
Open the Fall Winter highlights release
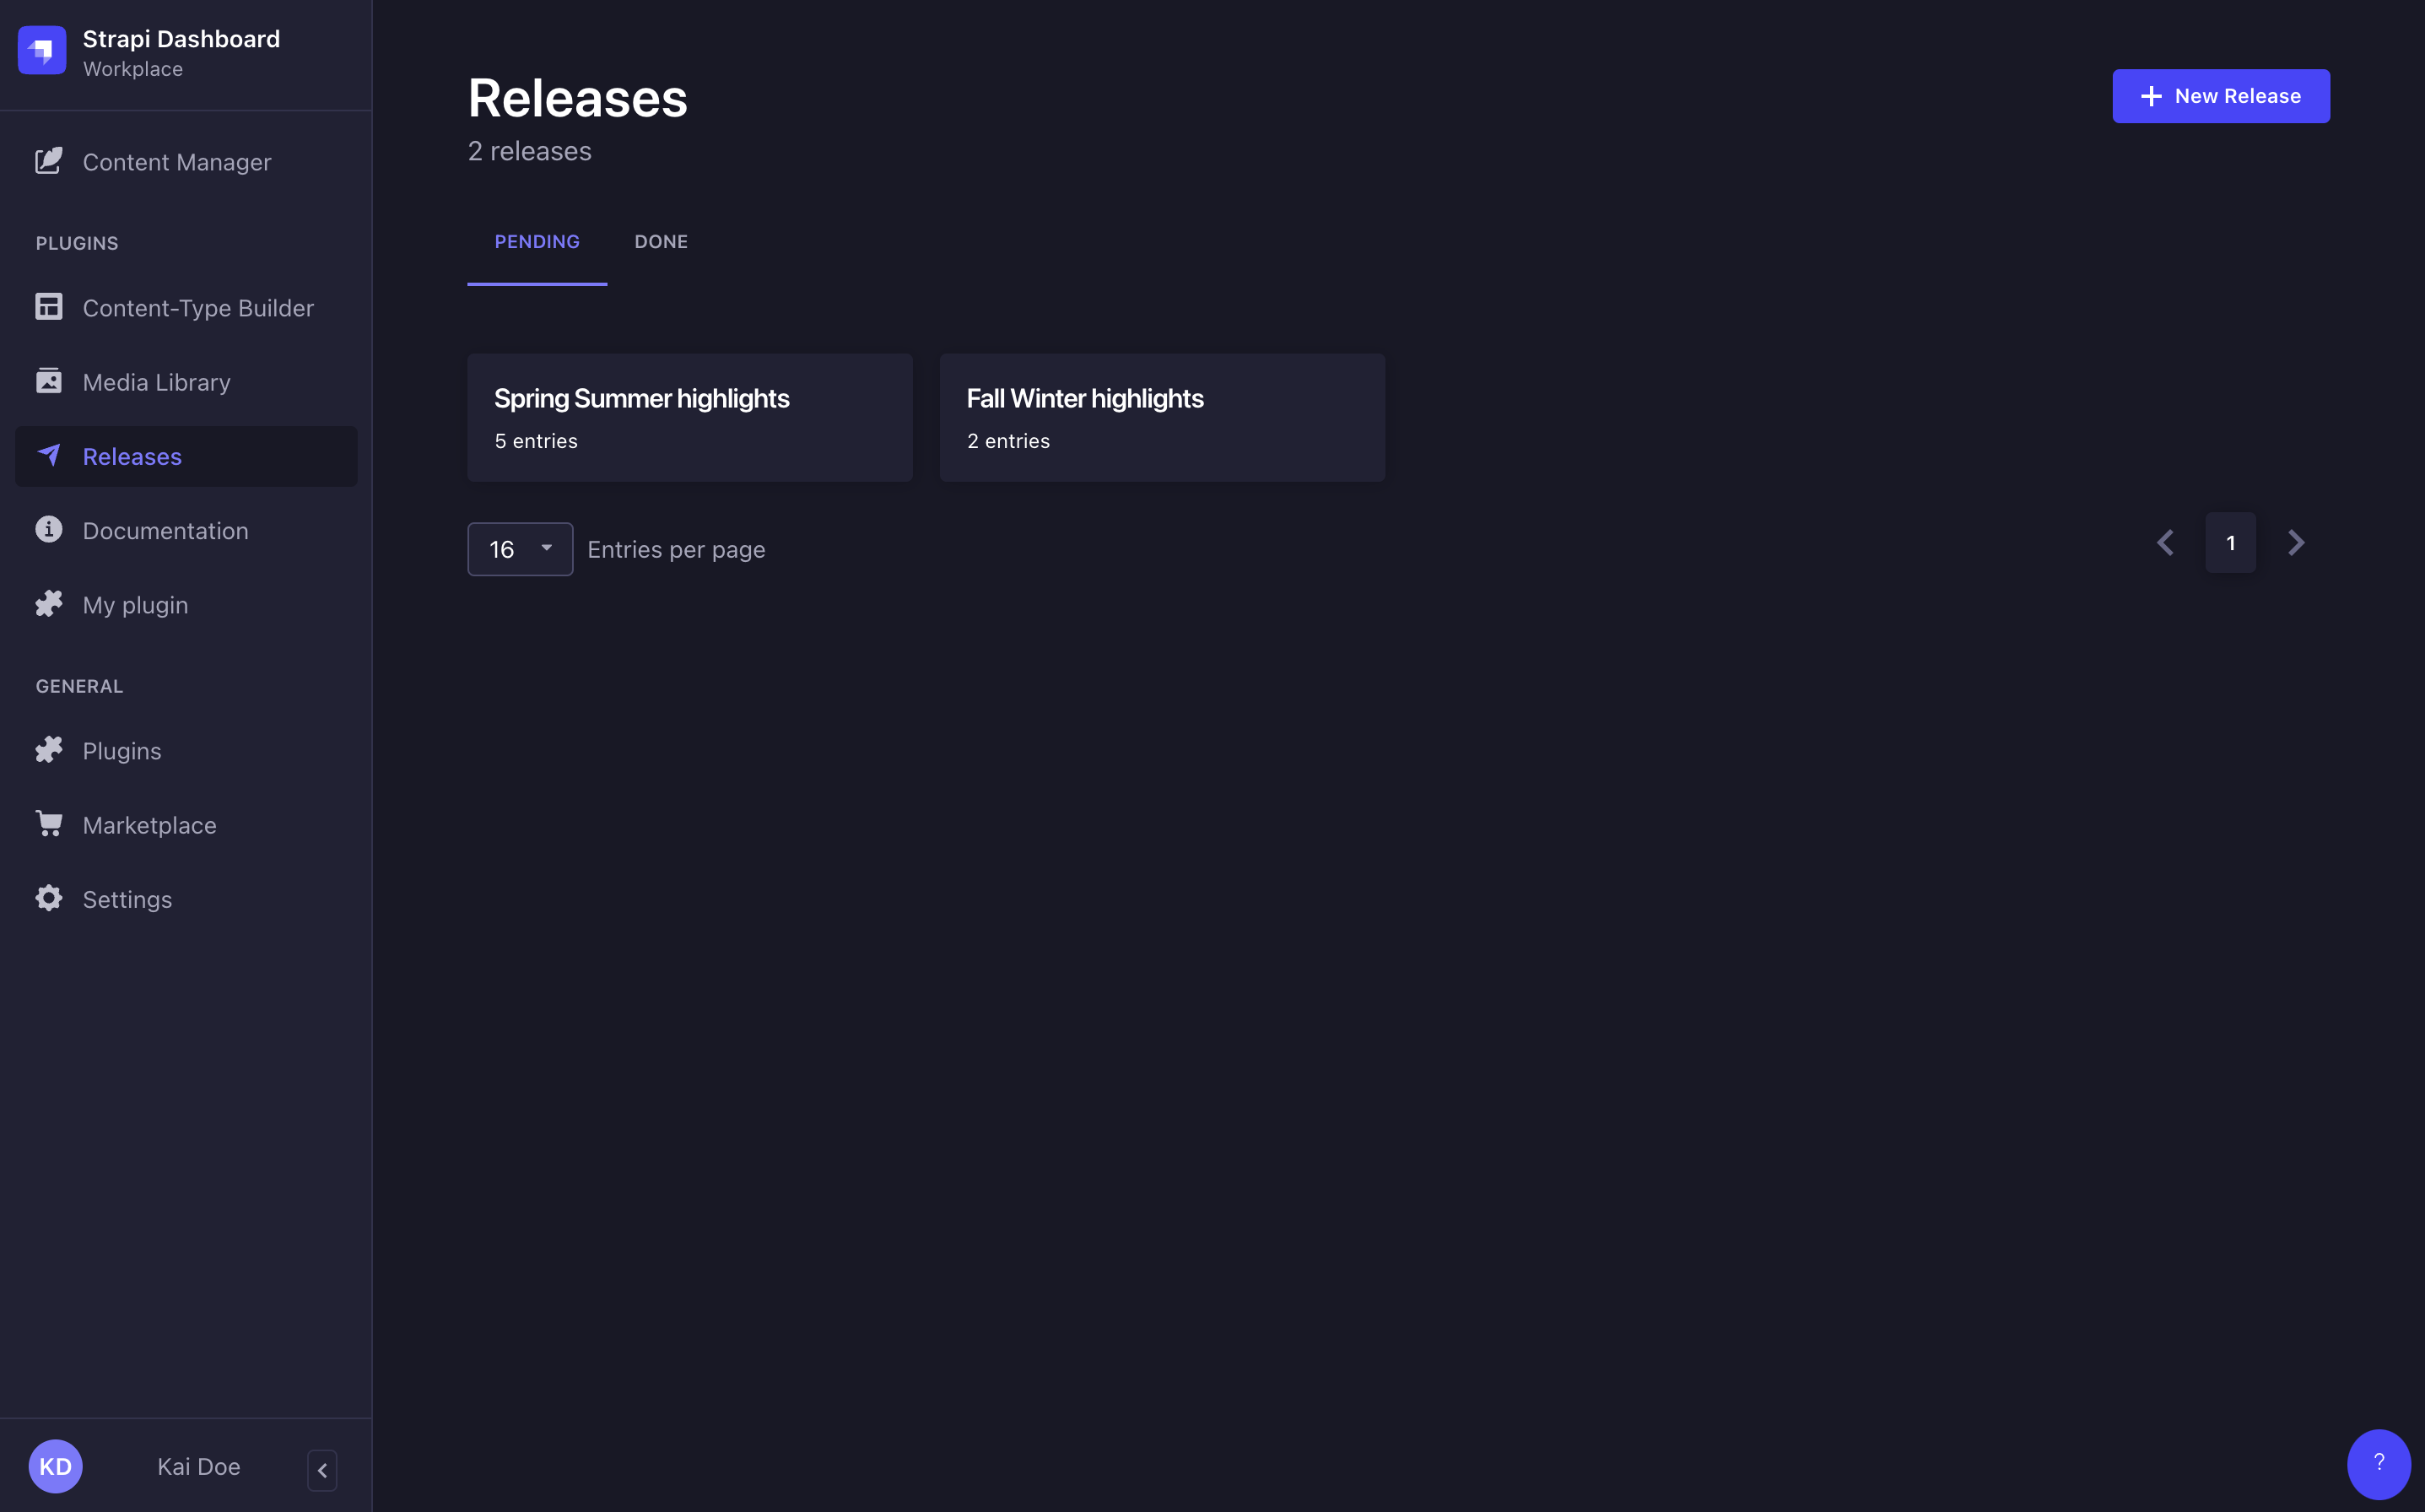coord(1162,416)
